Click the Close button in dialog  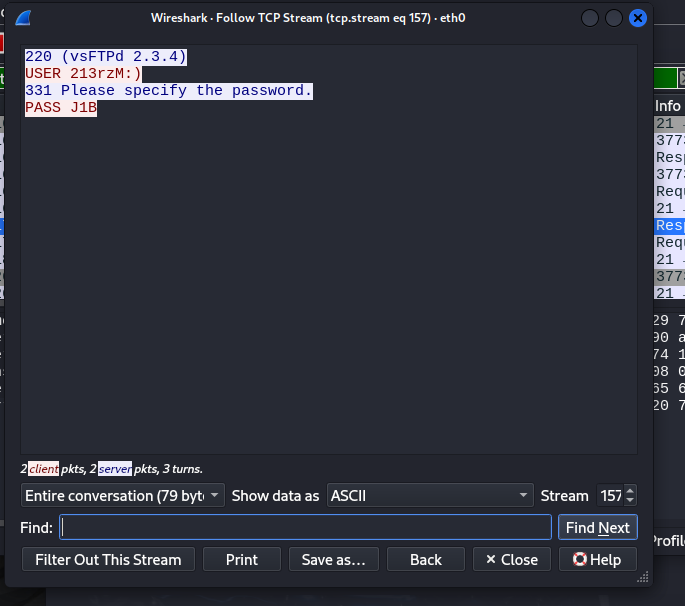click(x=512, y=560)
